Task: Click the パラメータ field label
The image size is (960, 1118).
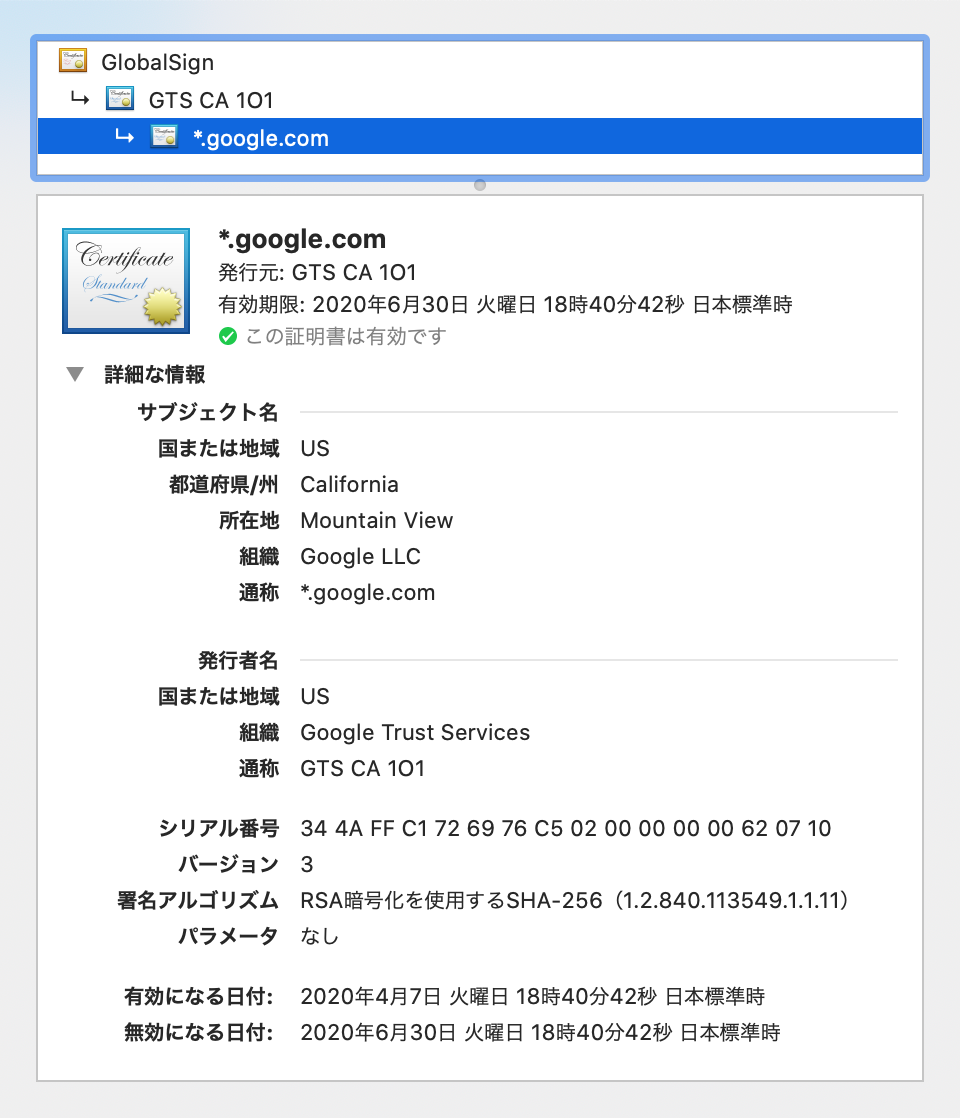Action: pyautogui.click(x=228, y=936)
